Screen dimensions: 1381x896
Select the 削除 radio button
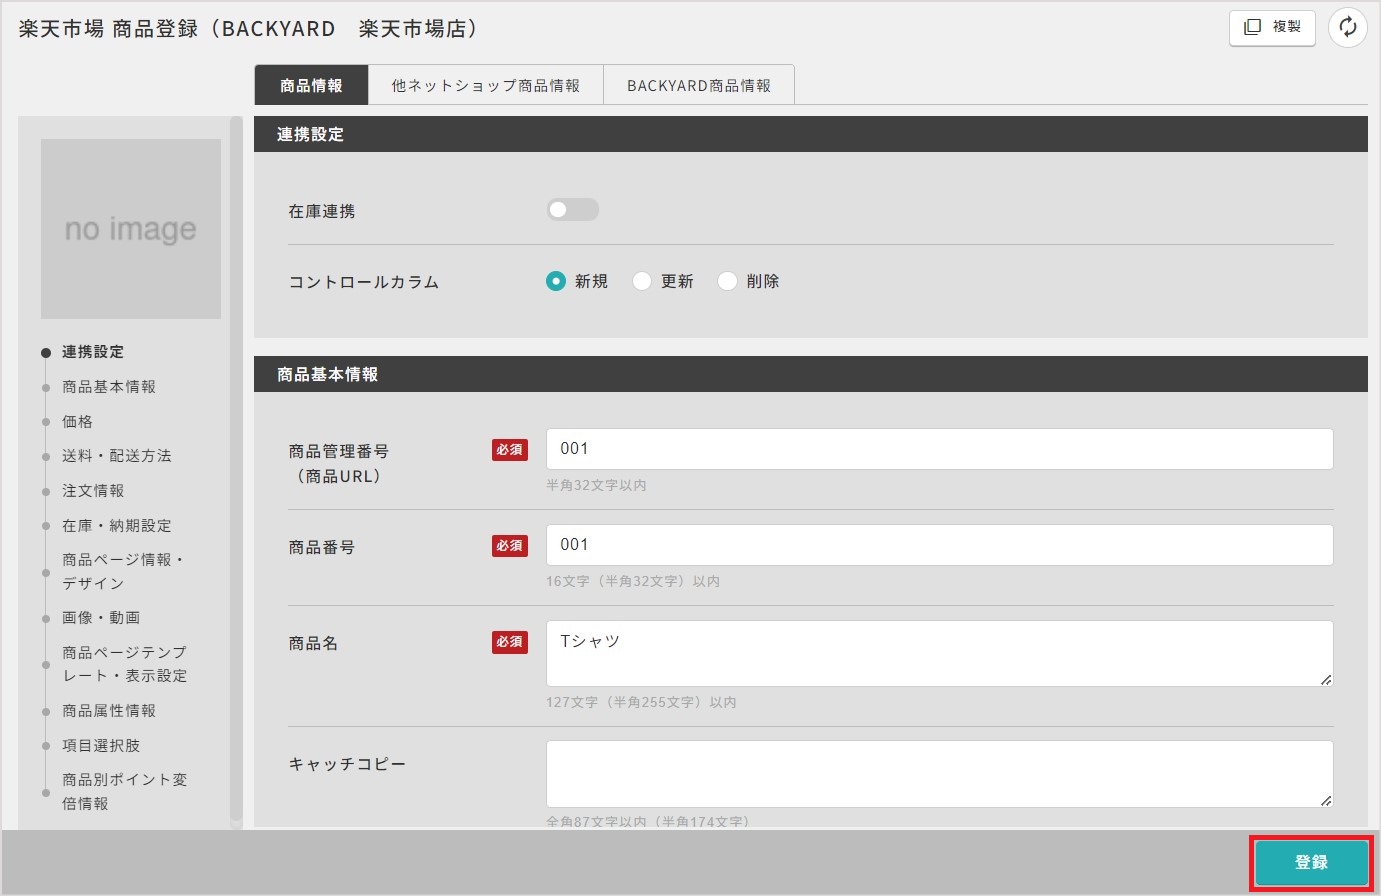728,281
